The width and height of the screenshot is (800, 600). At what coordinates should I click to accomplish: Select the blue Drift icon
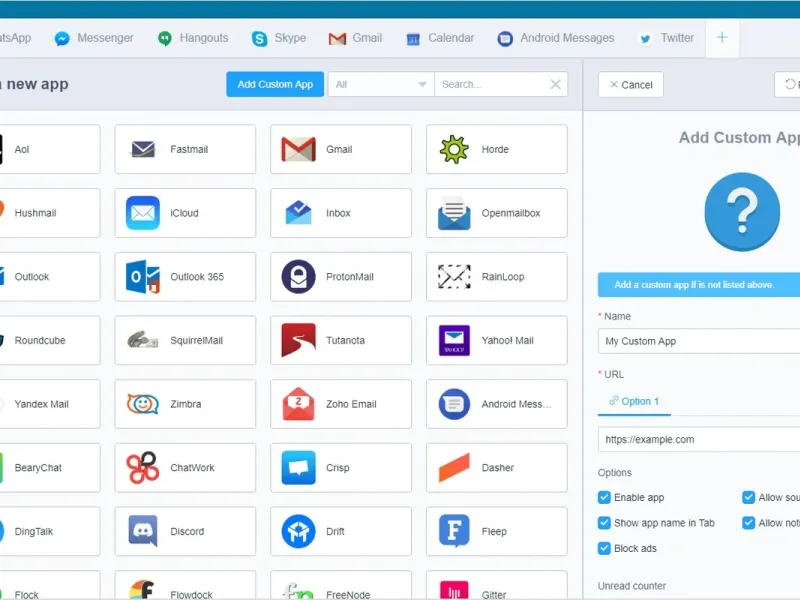point(298,531)
